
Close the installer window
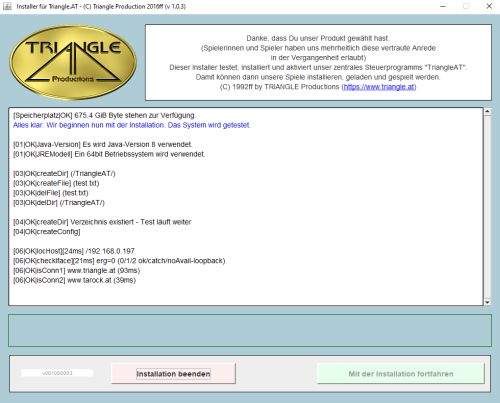(489, 6)
